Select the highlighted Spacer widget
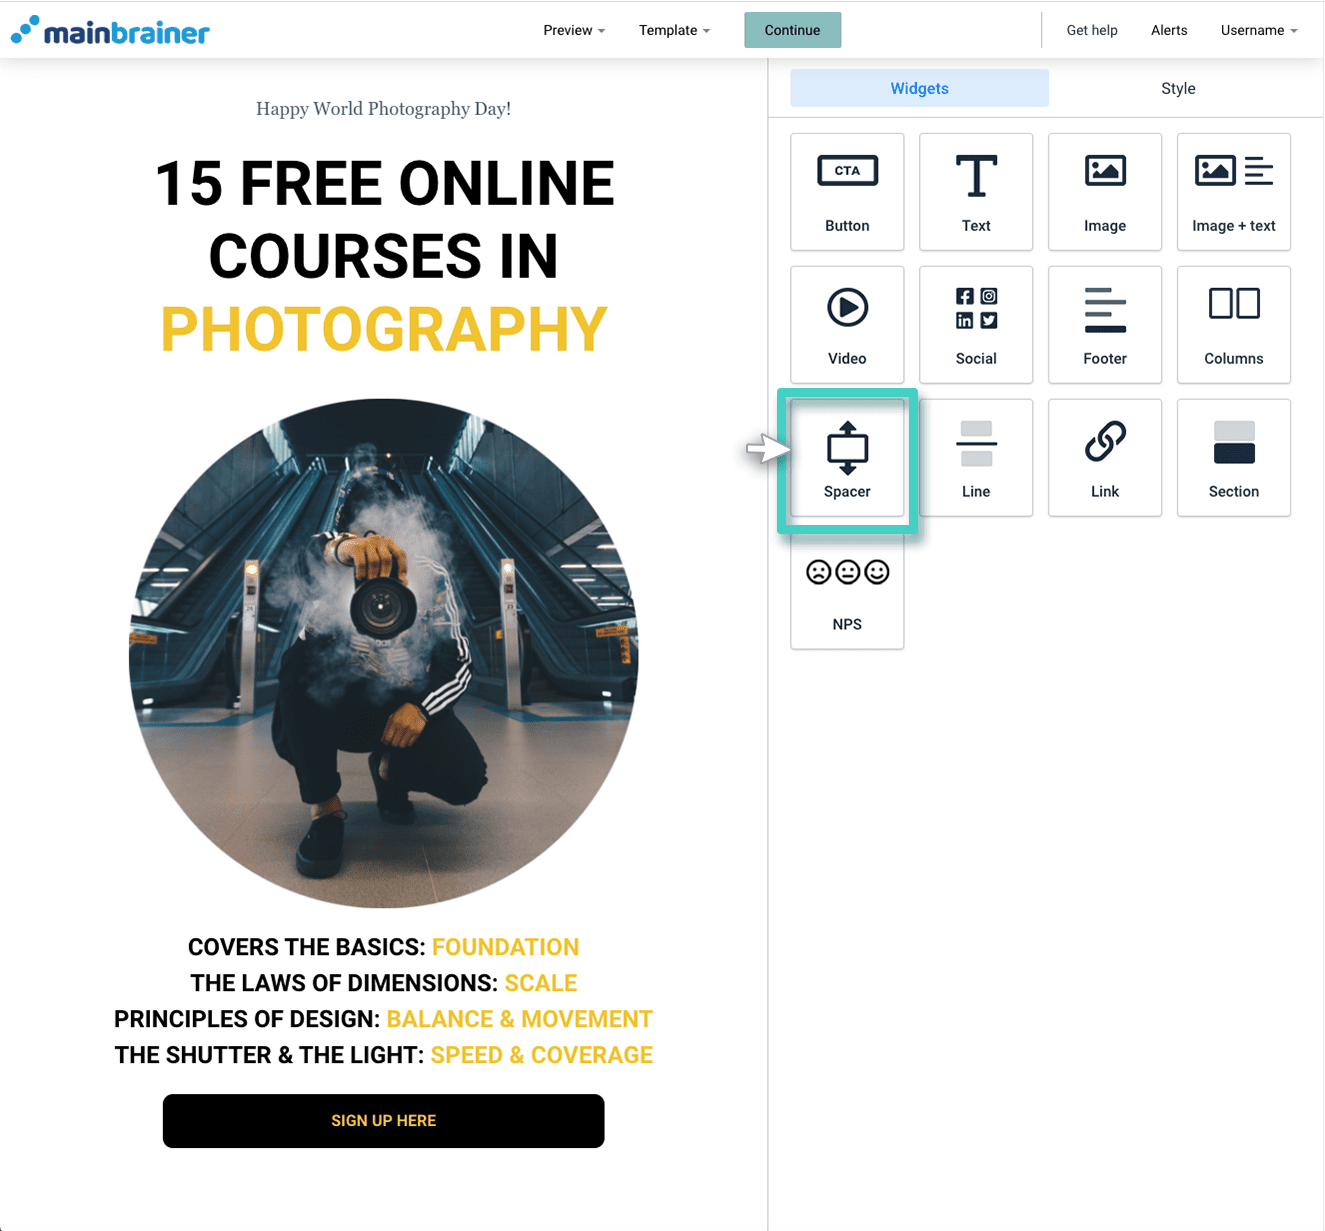This screenshot has width=1325, height=1231. point(846,458)
